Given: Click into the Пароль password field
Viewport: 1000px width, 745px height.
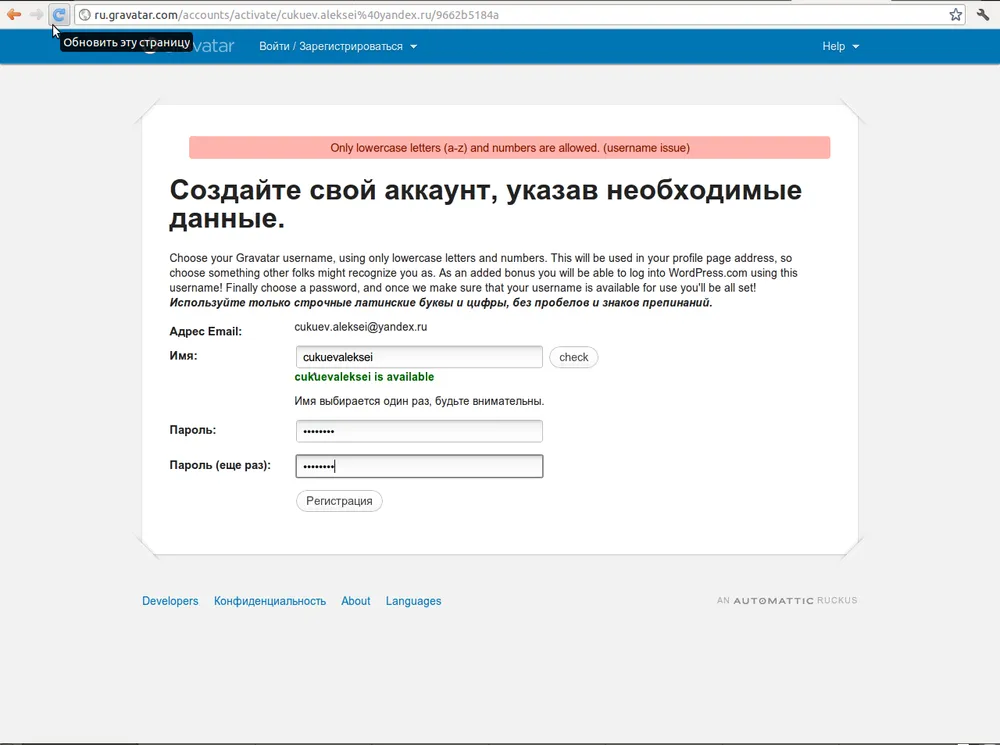Looking at the screenshot, I should (419, 431).
